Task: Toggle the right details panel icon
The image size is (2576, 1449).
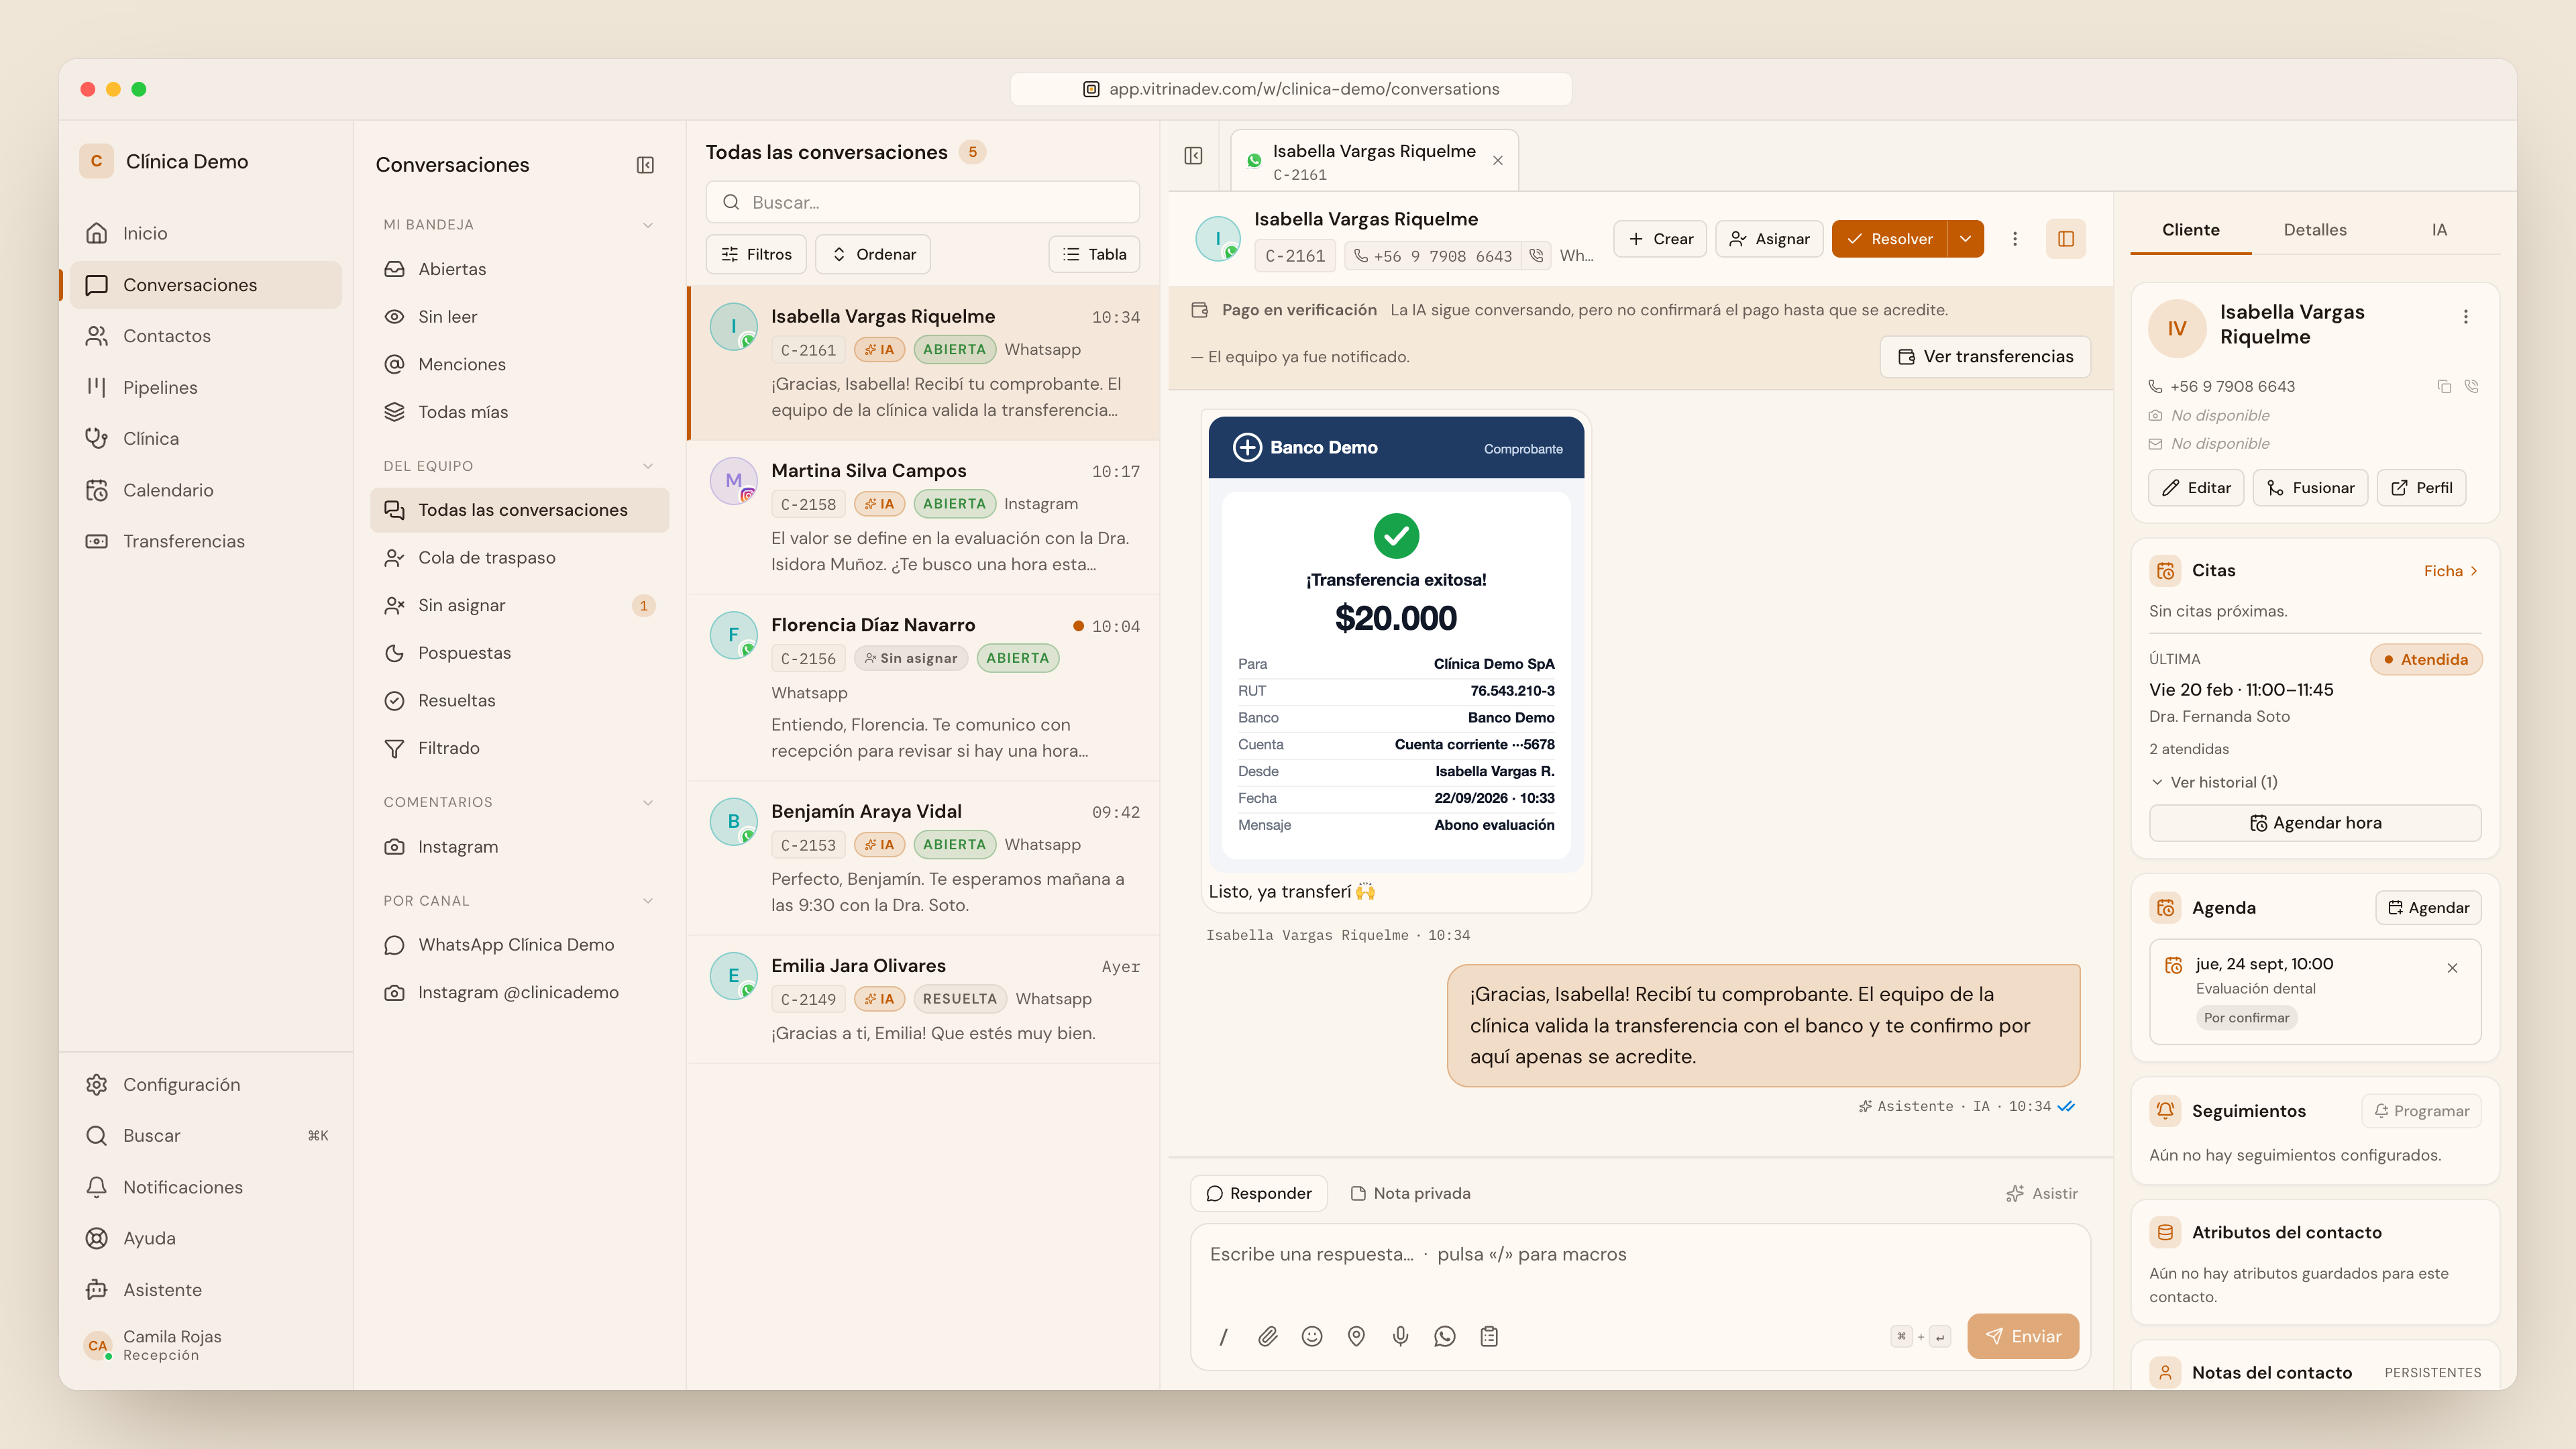Action: (2065, 239)
